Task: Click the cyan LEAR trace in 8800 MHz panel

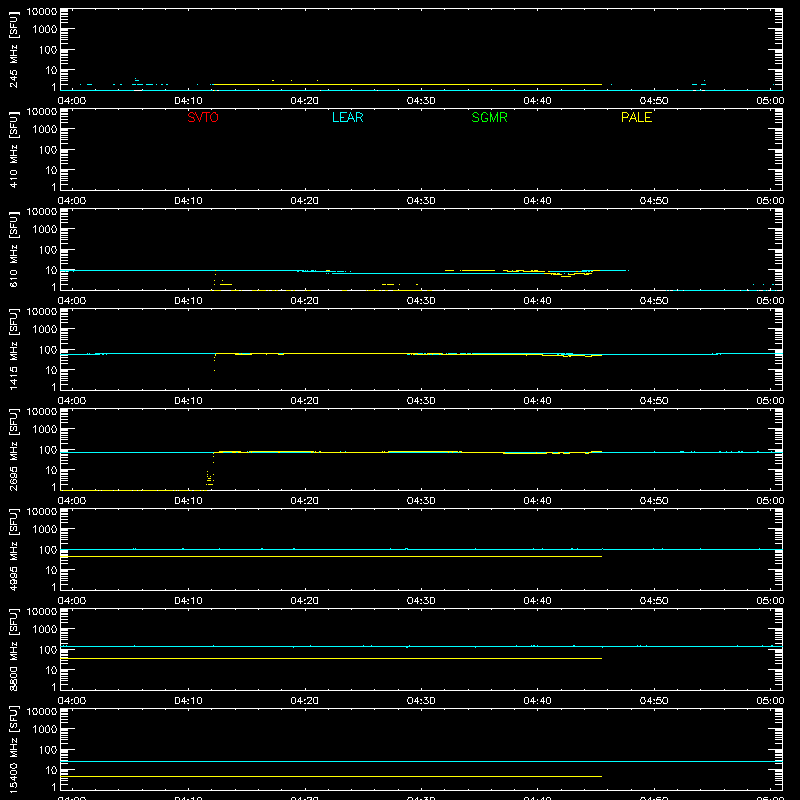Action: coord(421,646)
